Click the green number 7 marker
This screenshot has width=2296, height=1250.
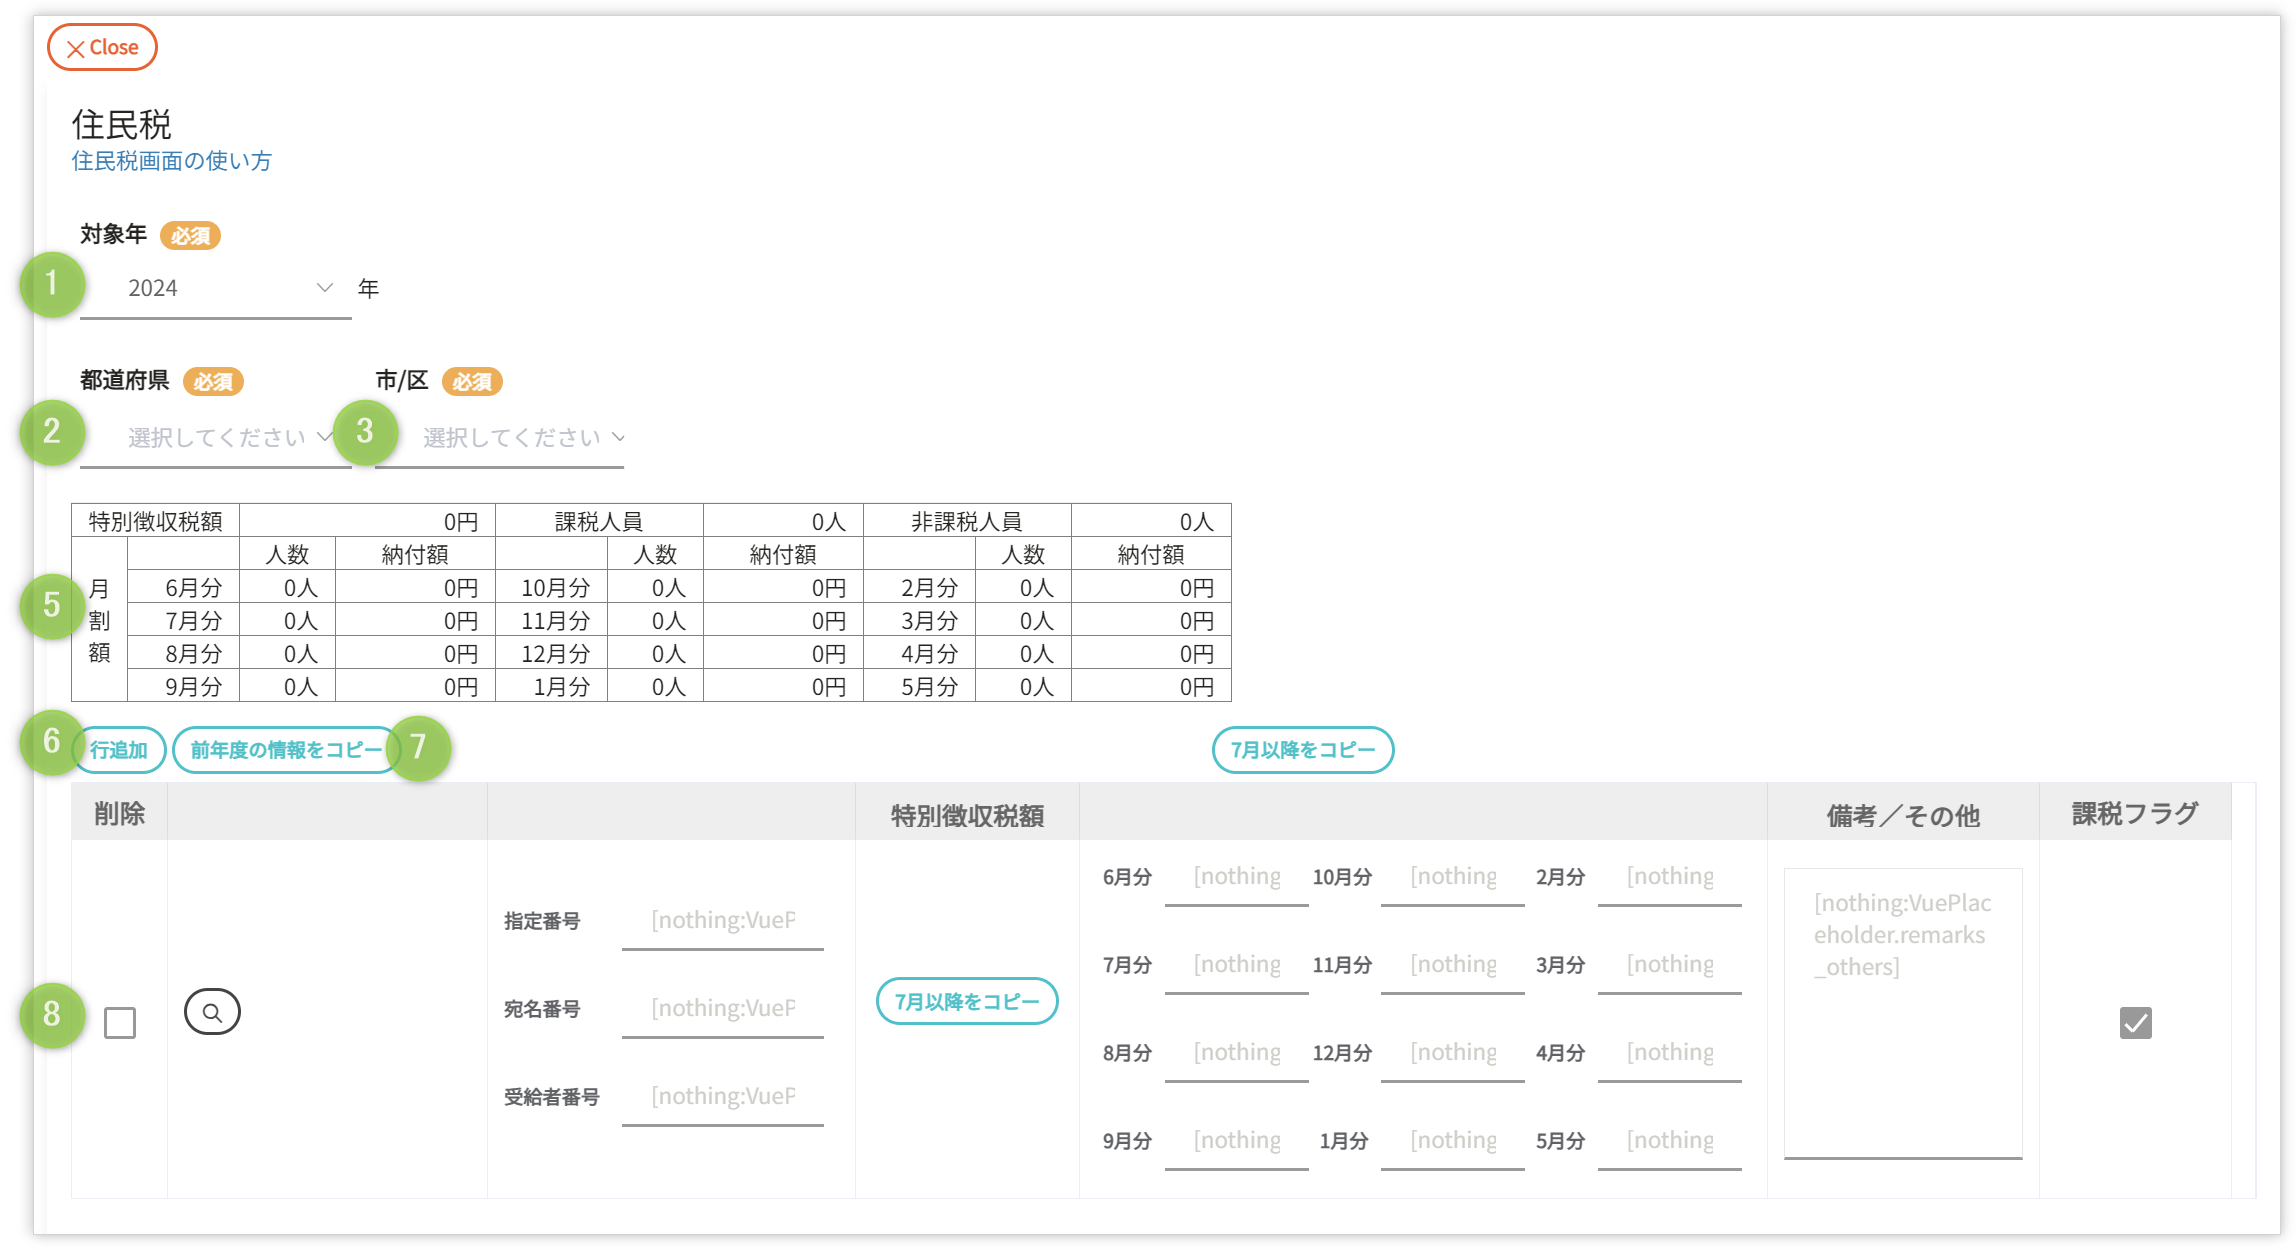[x=419, y=747]
